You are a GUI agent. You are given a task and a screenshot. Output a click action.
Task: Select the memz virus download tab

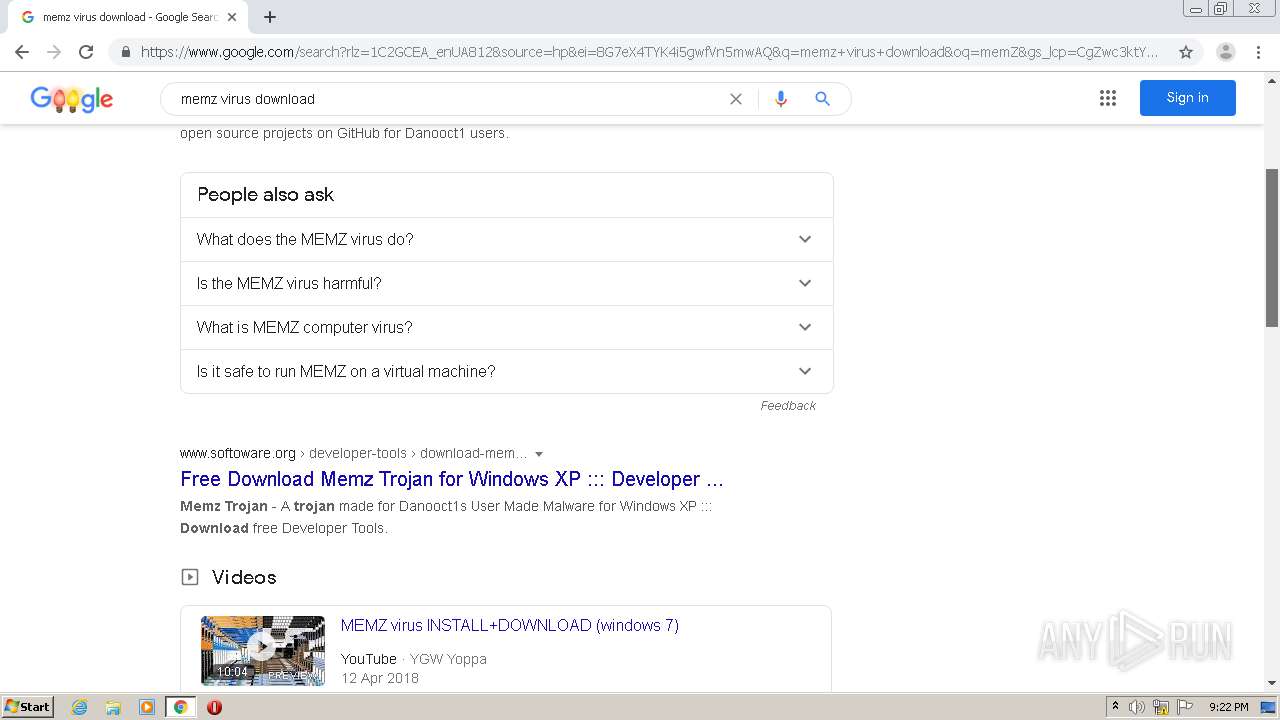click(x=126, y=17)
